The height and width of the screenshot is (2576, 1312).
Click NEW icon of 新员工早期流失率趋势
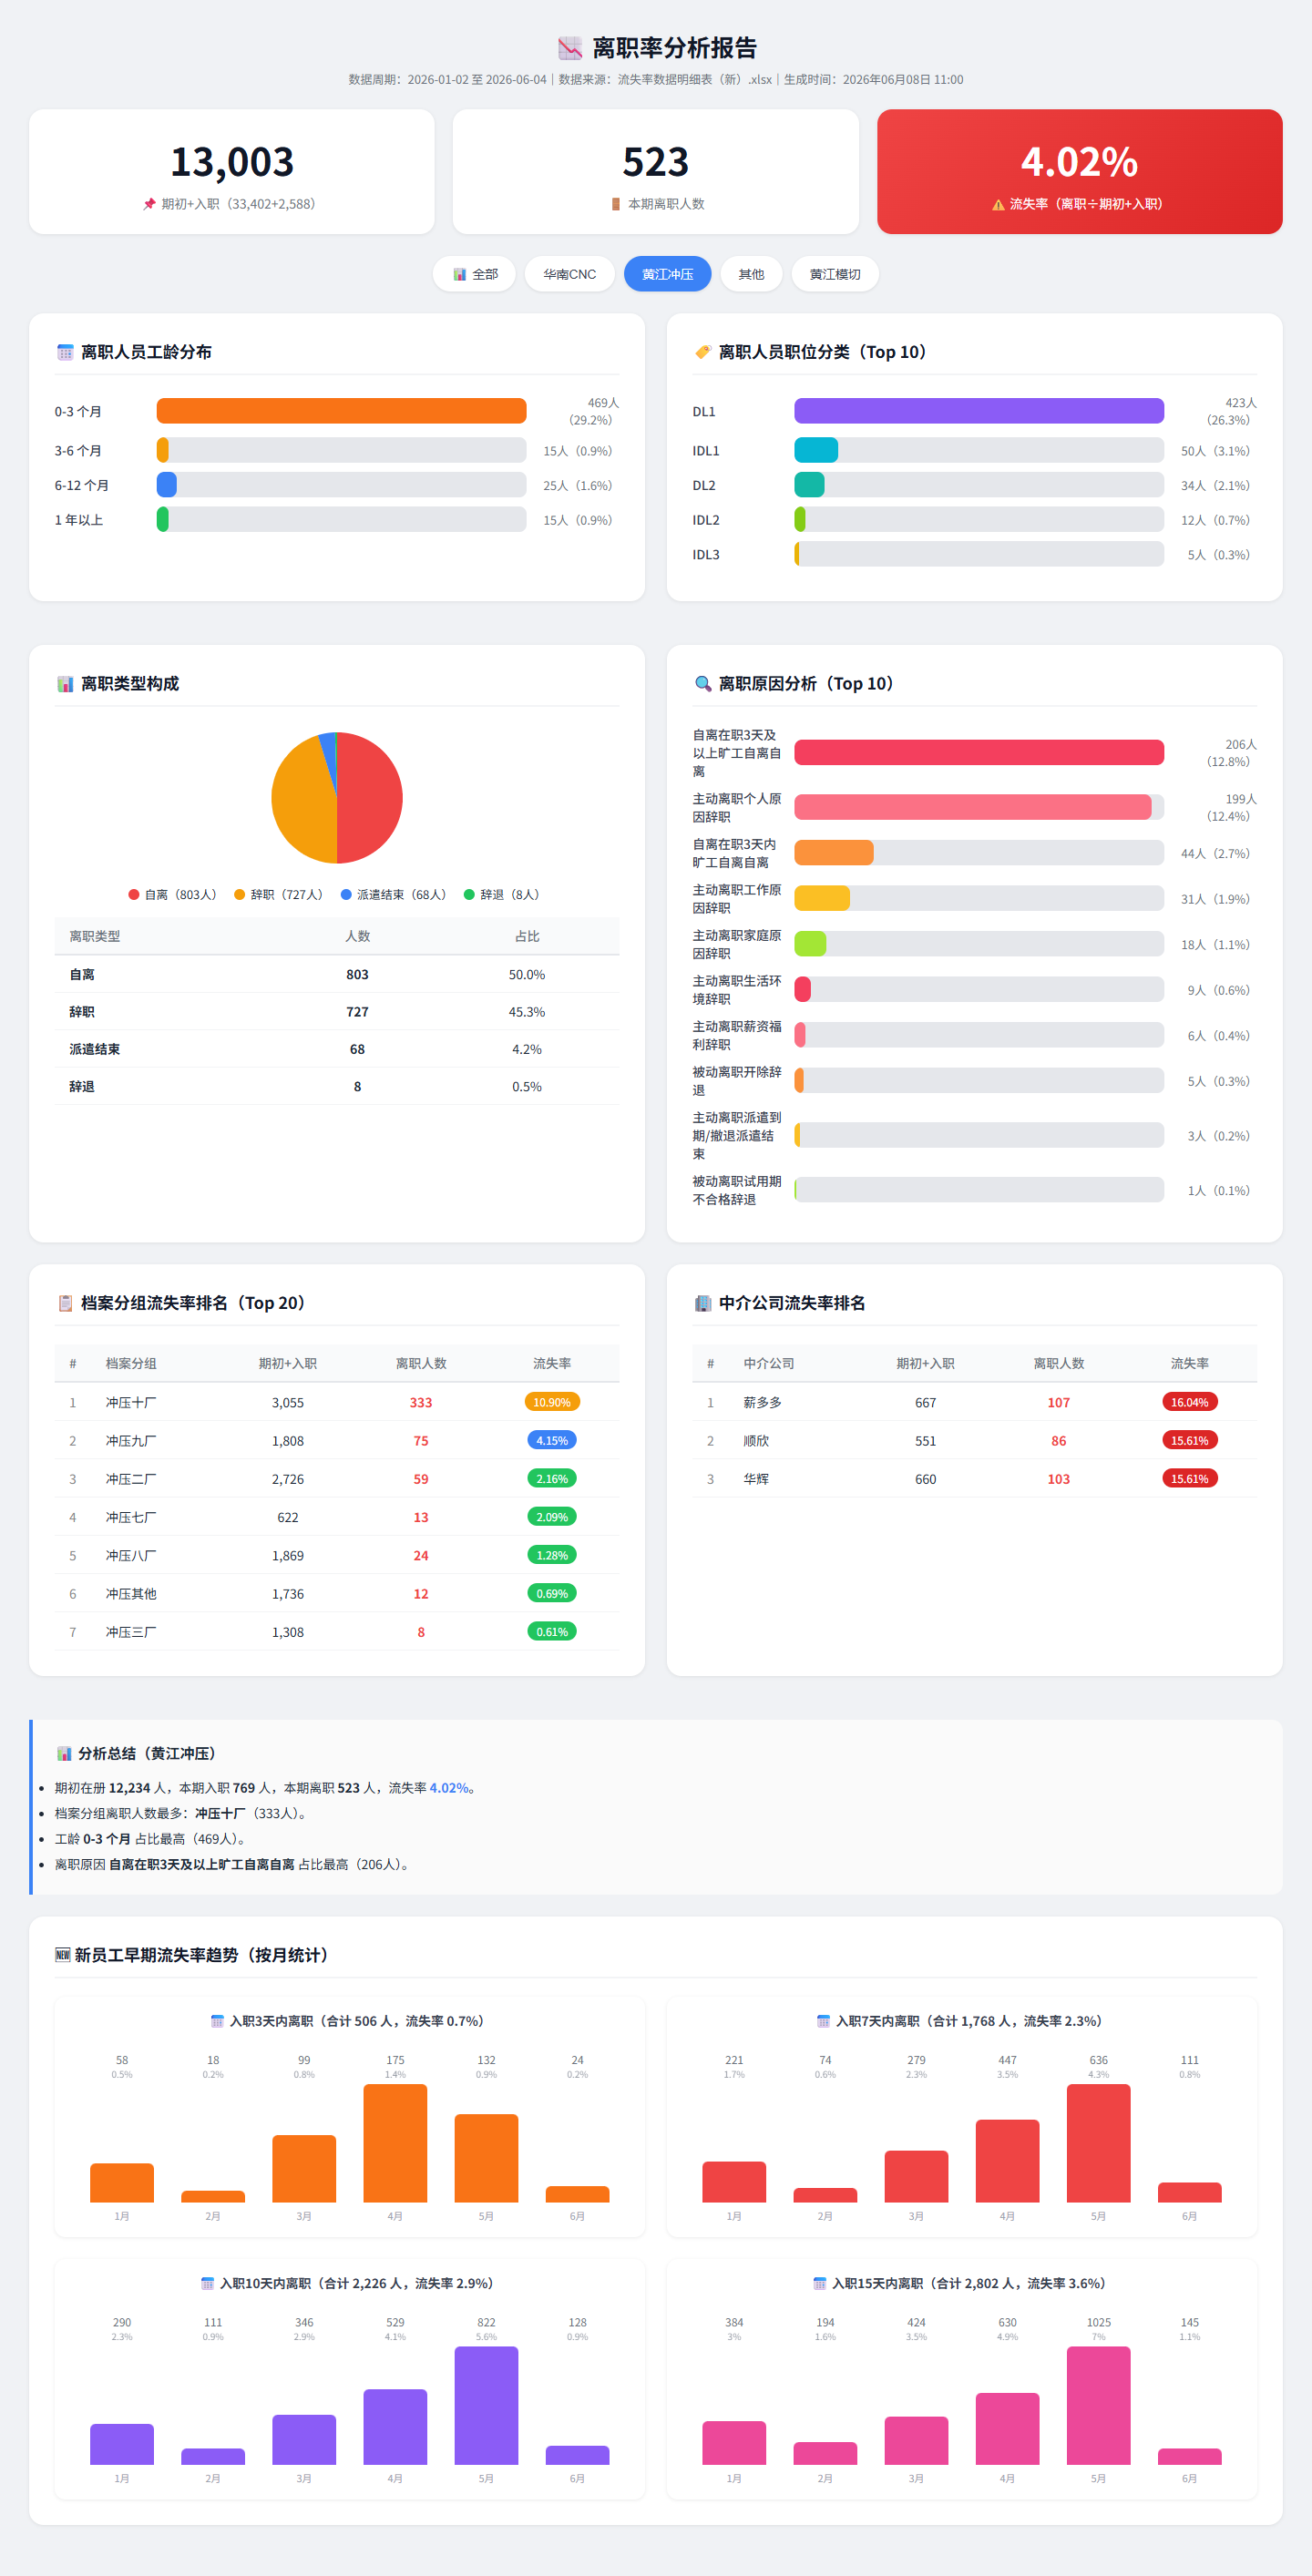click(x=63, y=1955)
